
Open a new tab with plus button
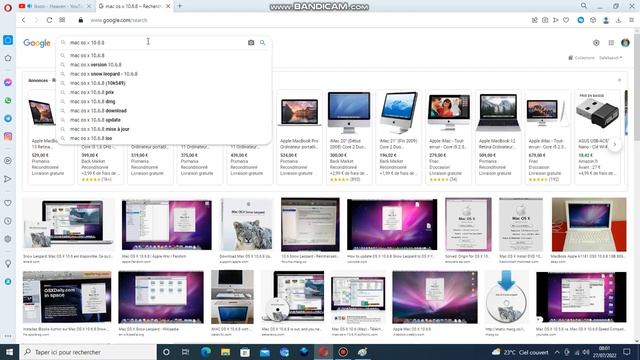(180, 6)
